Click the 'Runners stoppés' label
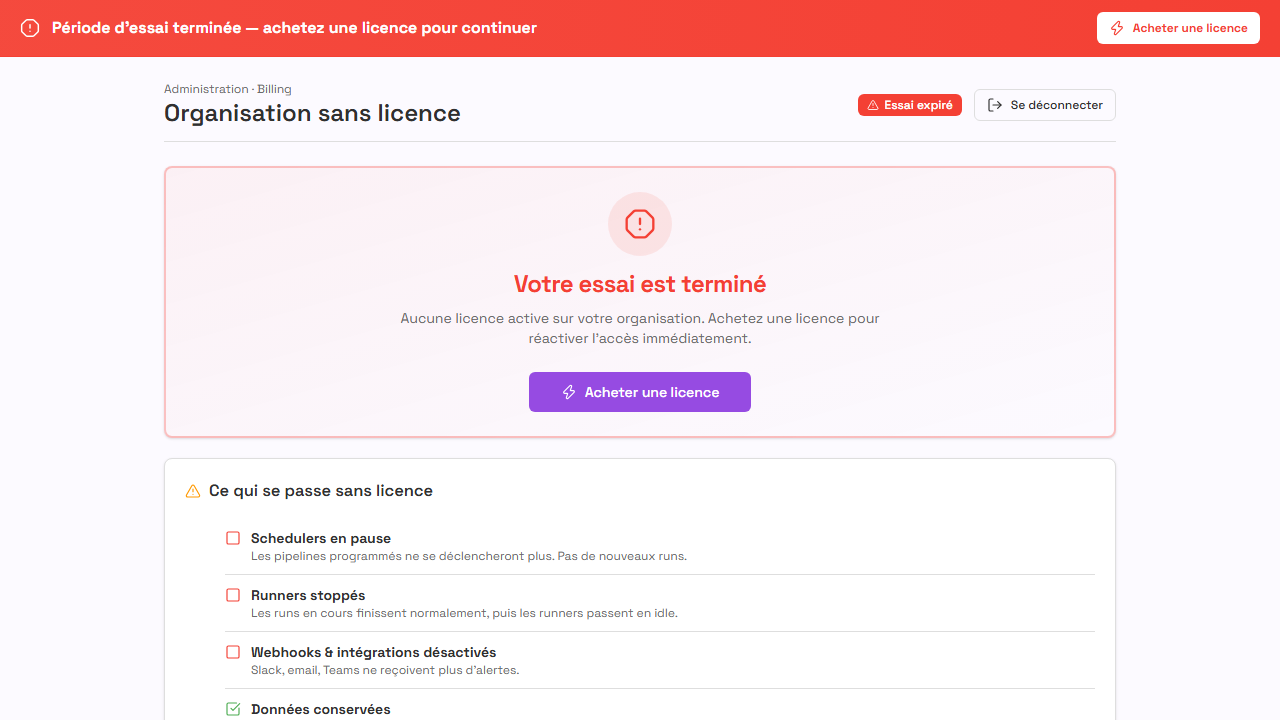 coord(308,595)
